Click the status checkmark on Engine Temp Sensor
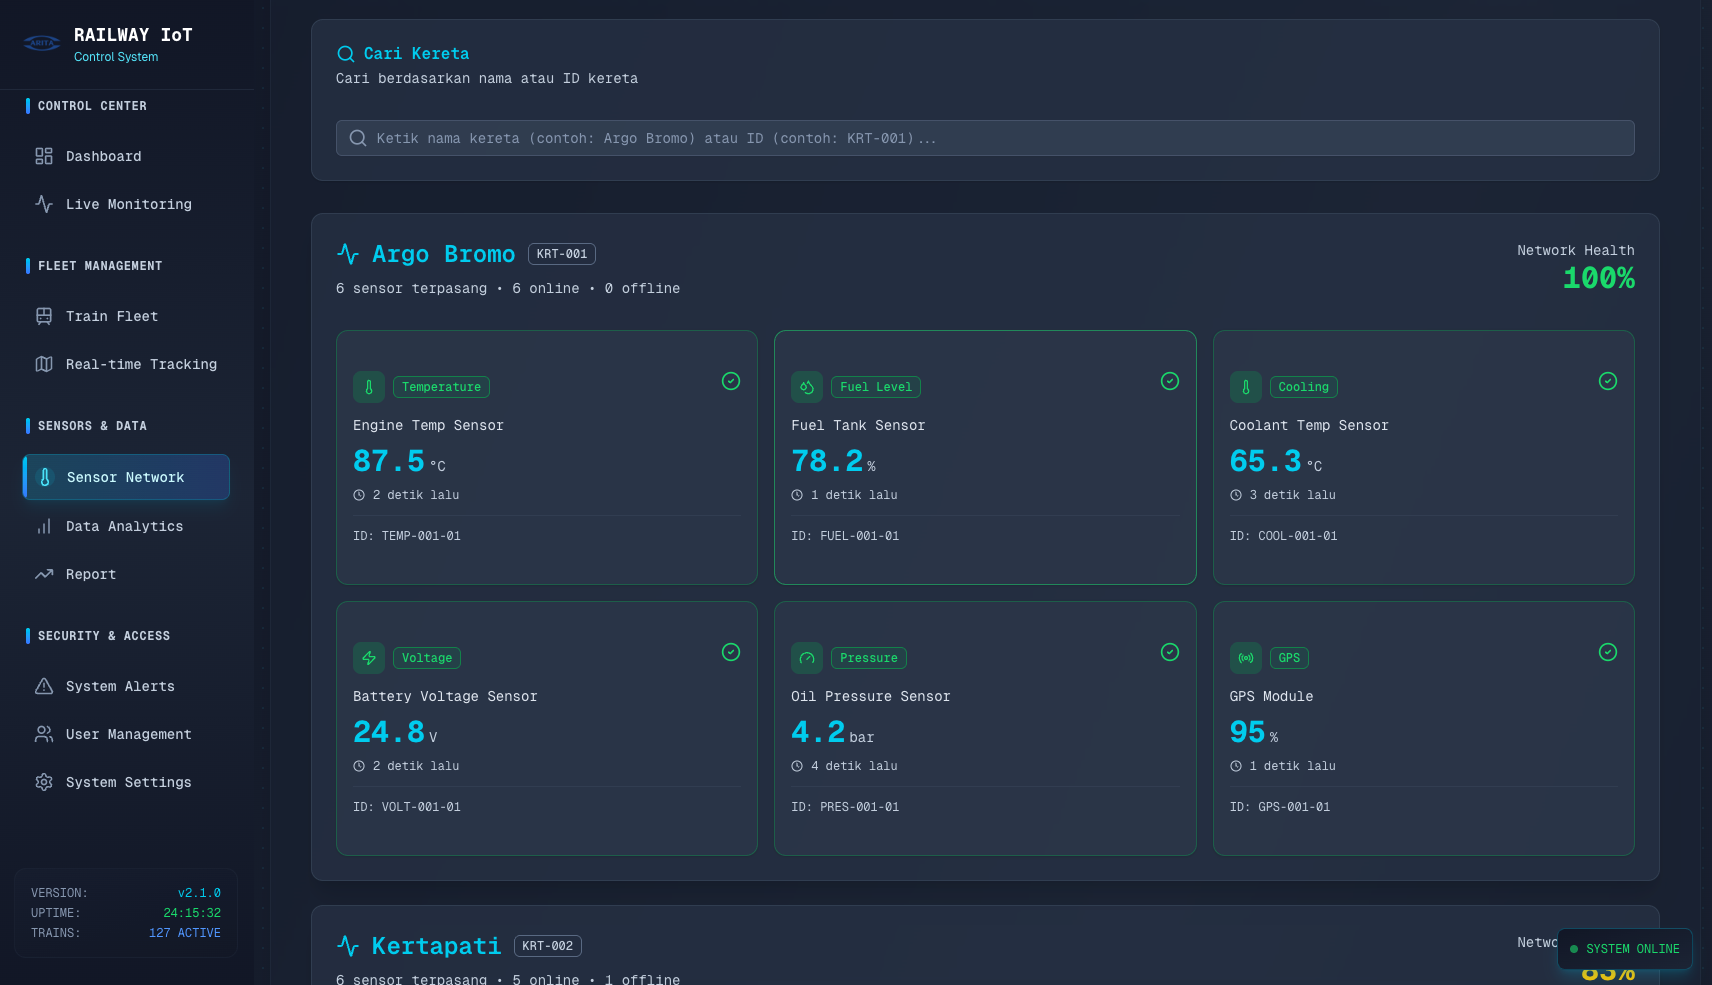This screenshot has height=985, width=1712. [x=731, y=381]
